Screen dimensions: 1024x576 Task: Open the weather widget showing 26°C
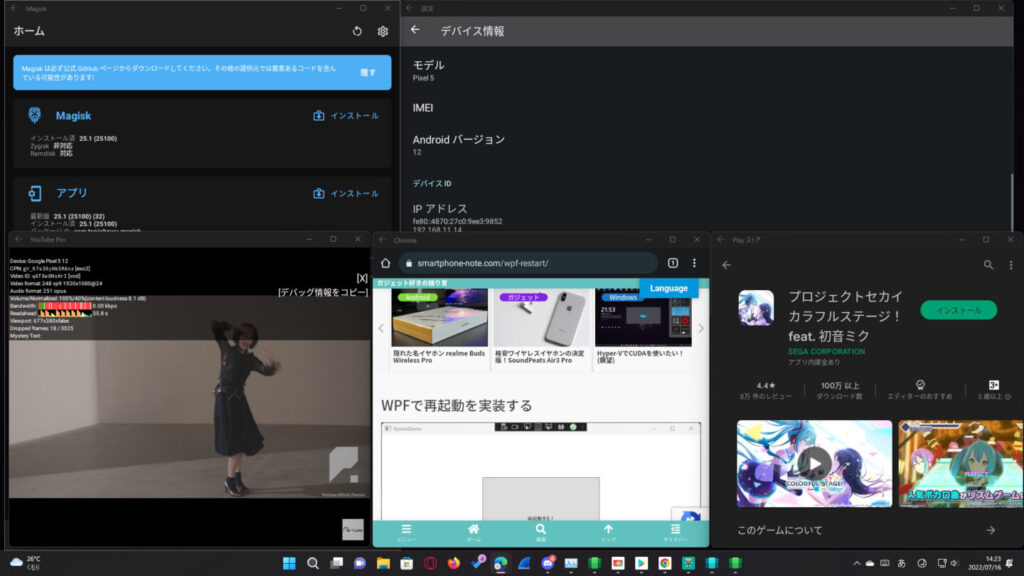pyautogui.click(x=26, y=563)
